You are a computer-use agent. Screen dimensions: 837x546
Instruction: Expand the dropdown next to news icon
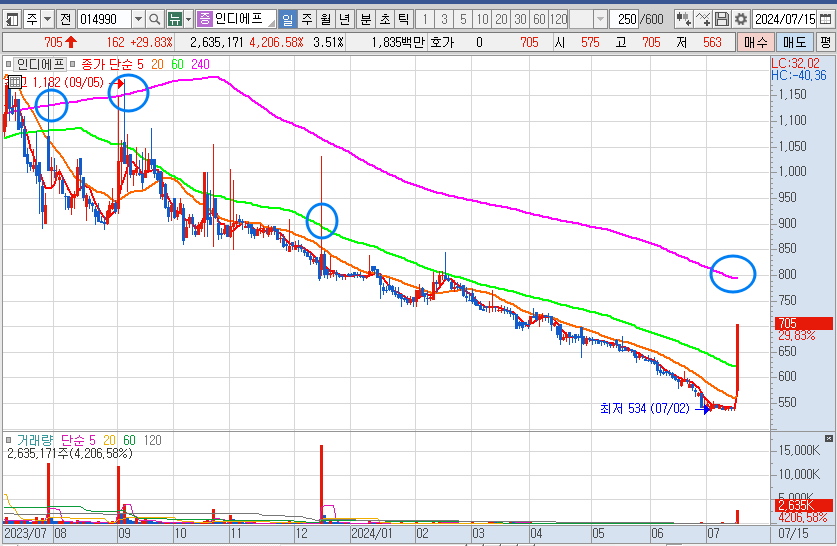tap(188, 20)
